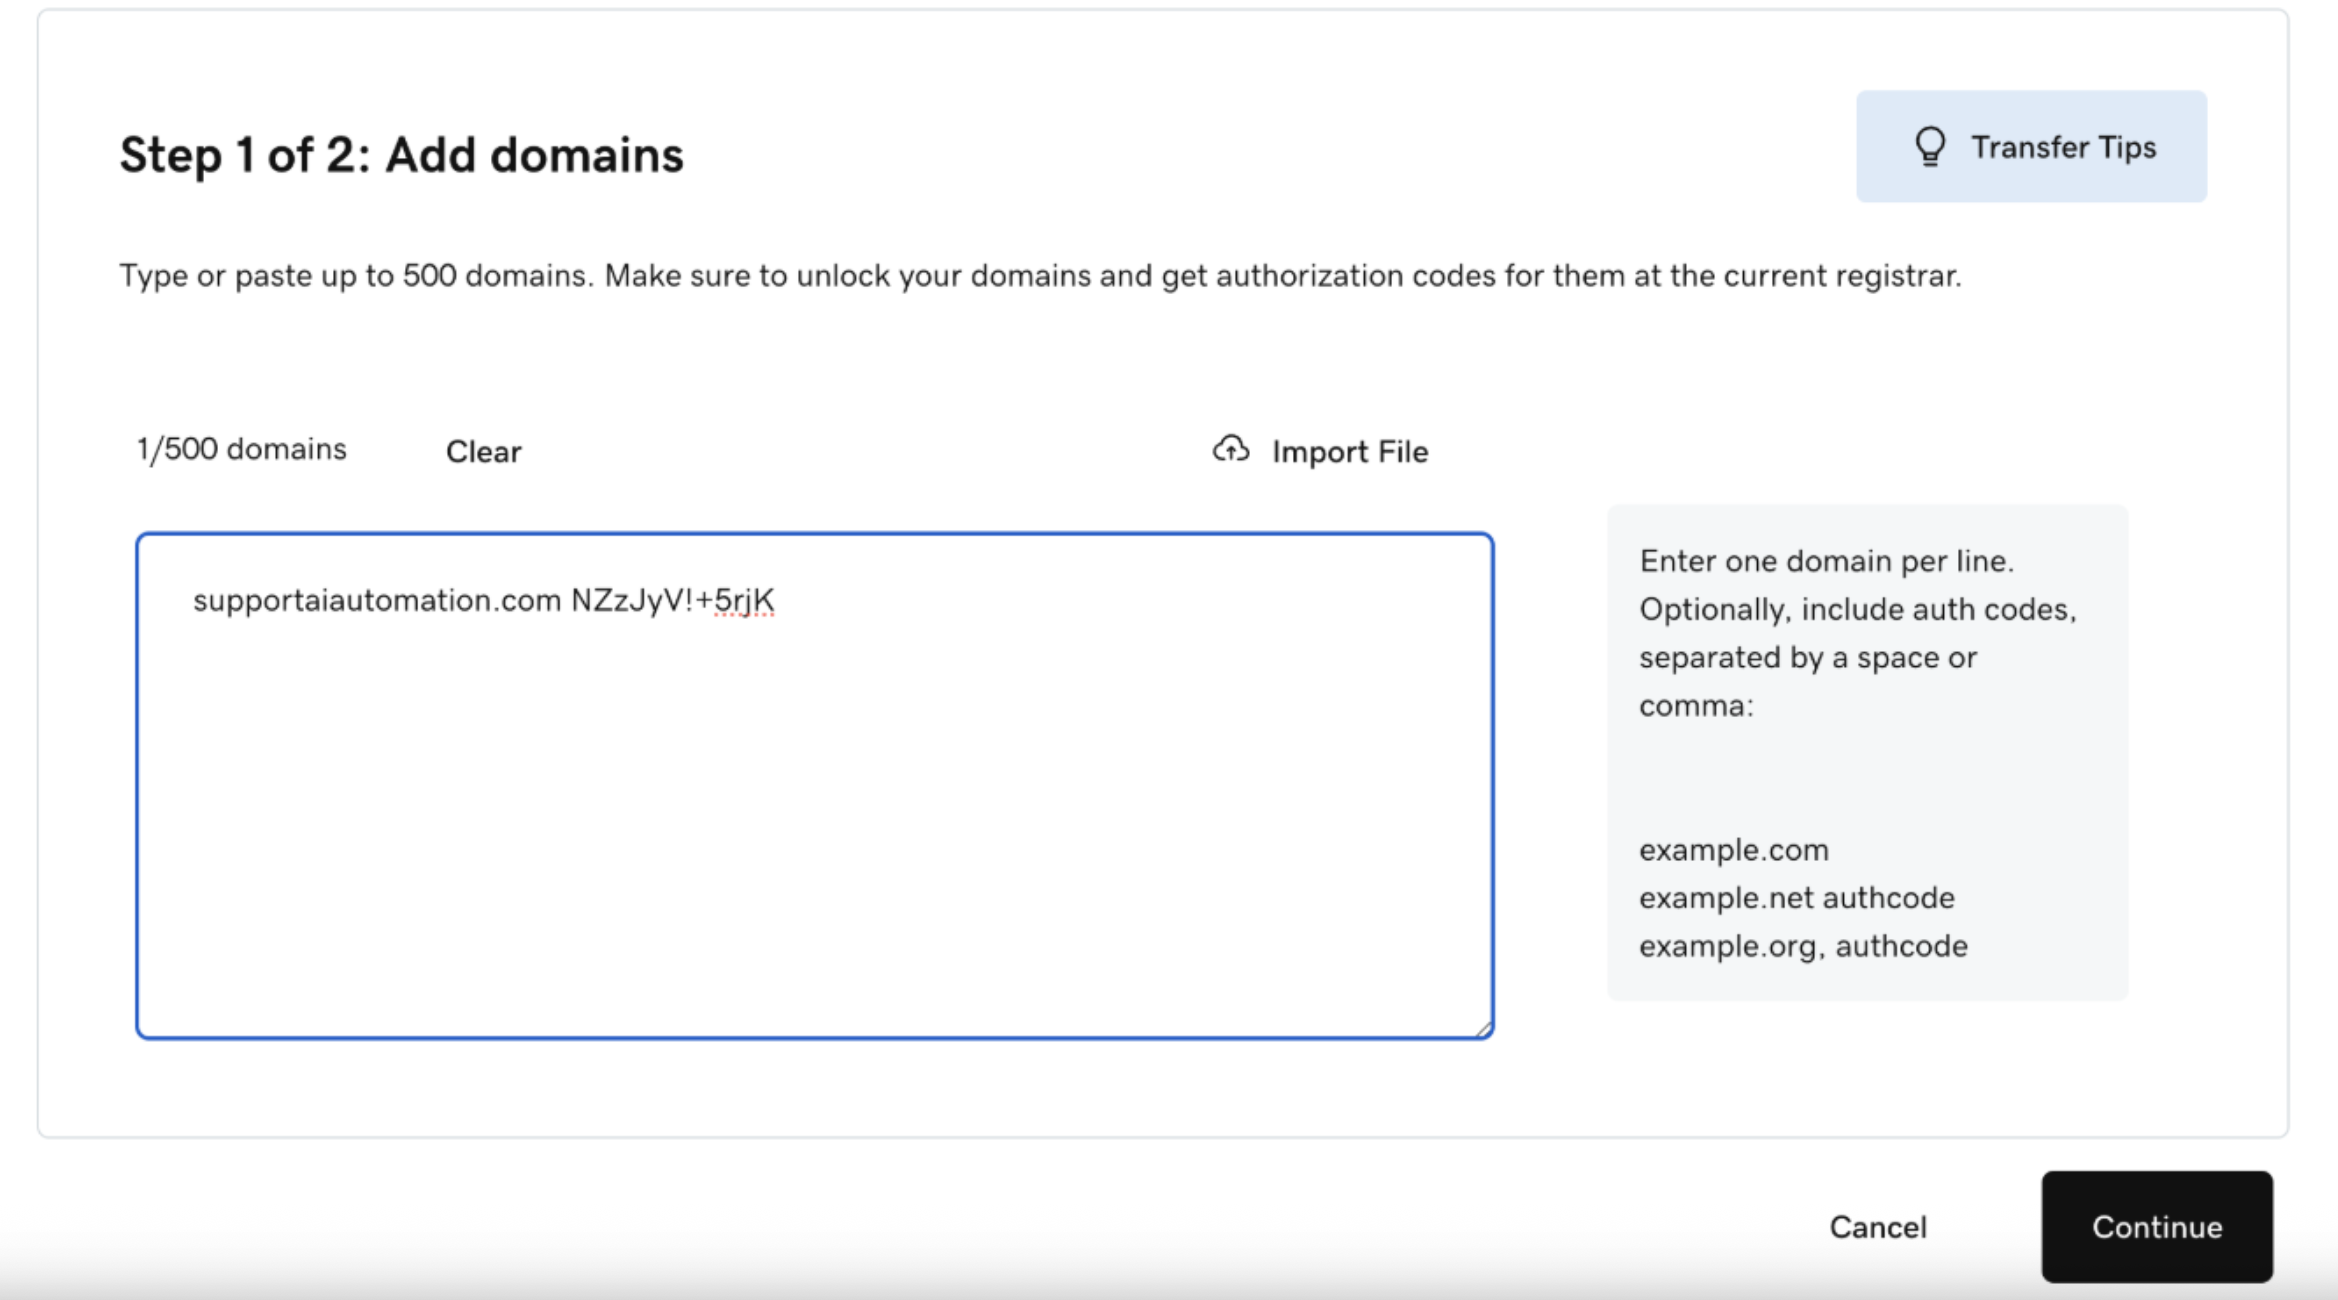Click the 'Optionally, include auth codes' hint line
The height and width of the screenshot is (1300, 2338).
click(x=1857, y=609)
